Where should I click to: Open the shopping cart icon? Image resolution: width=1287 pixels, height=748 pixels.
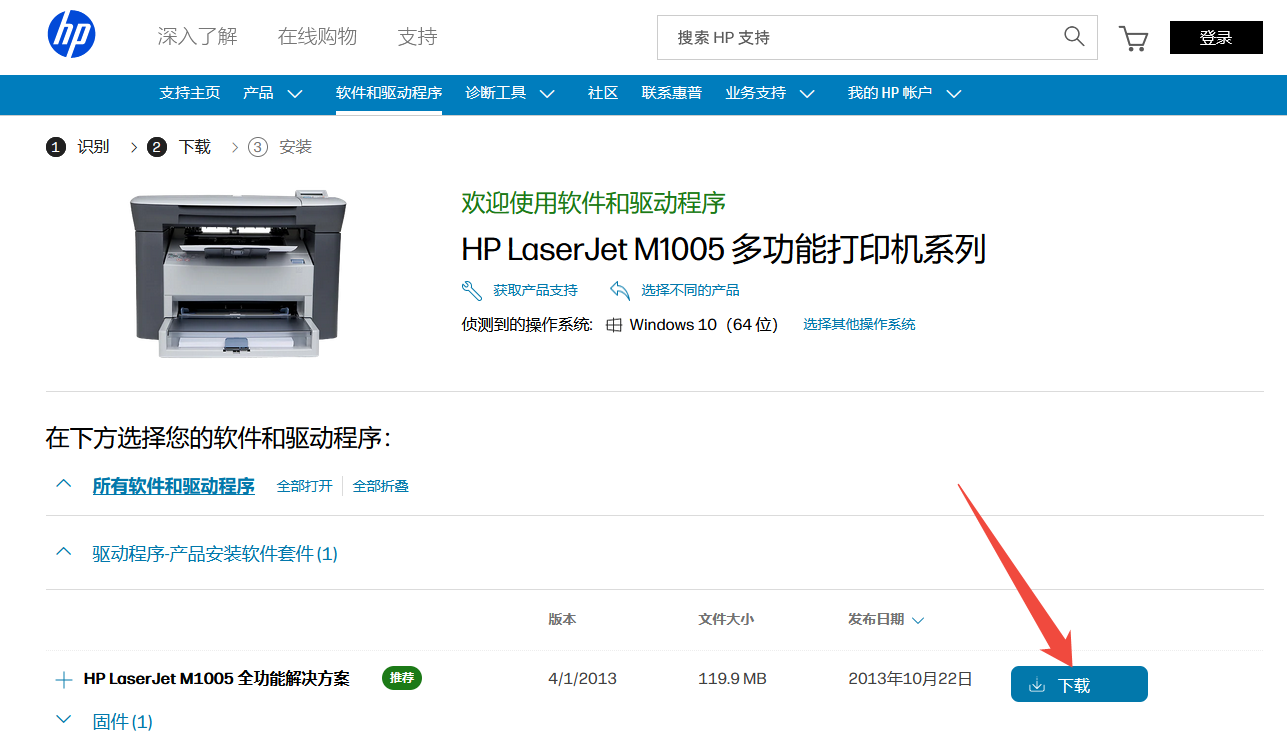(1133, 38)
